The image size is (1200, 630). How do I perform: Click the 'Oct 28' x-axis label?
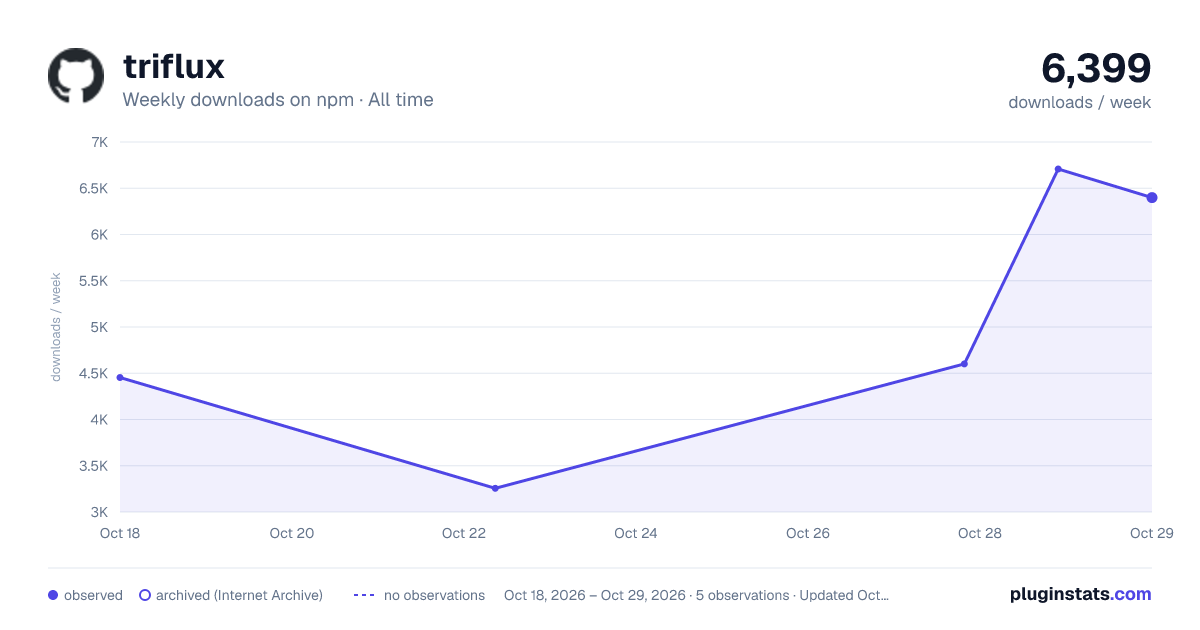(980, 533)
